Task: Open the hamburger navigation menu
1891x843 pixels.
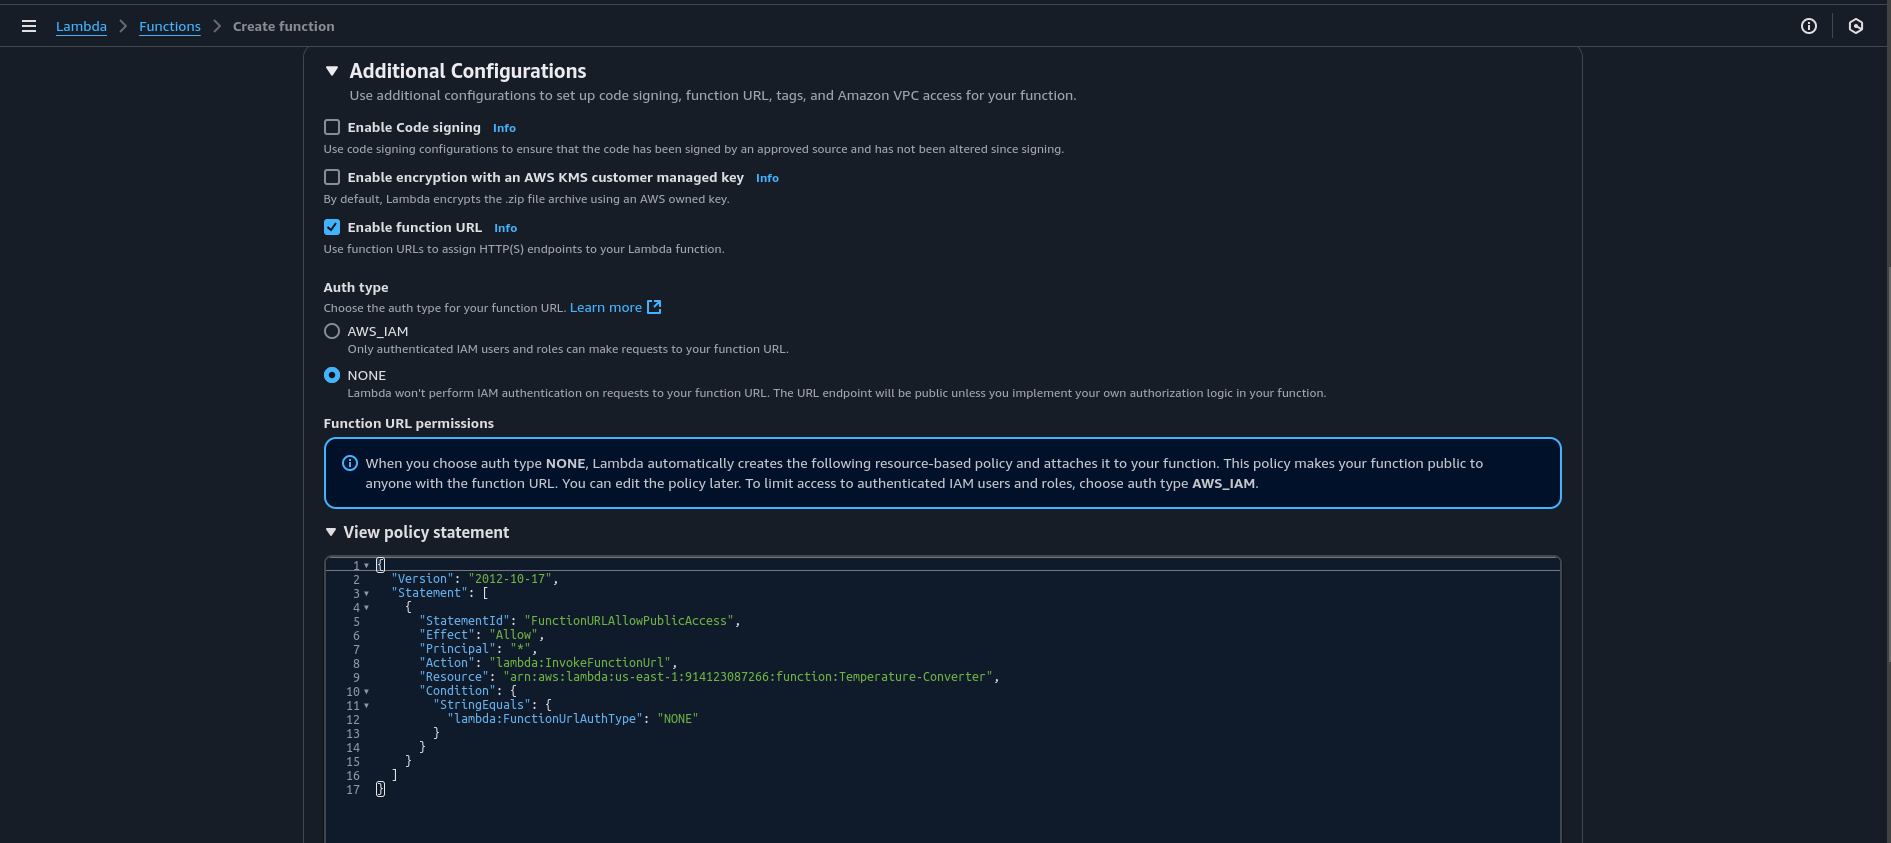Action: click(x=29, y=26)
